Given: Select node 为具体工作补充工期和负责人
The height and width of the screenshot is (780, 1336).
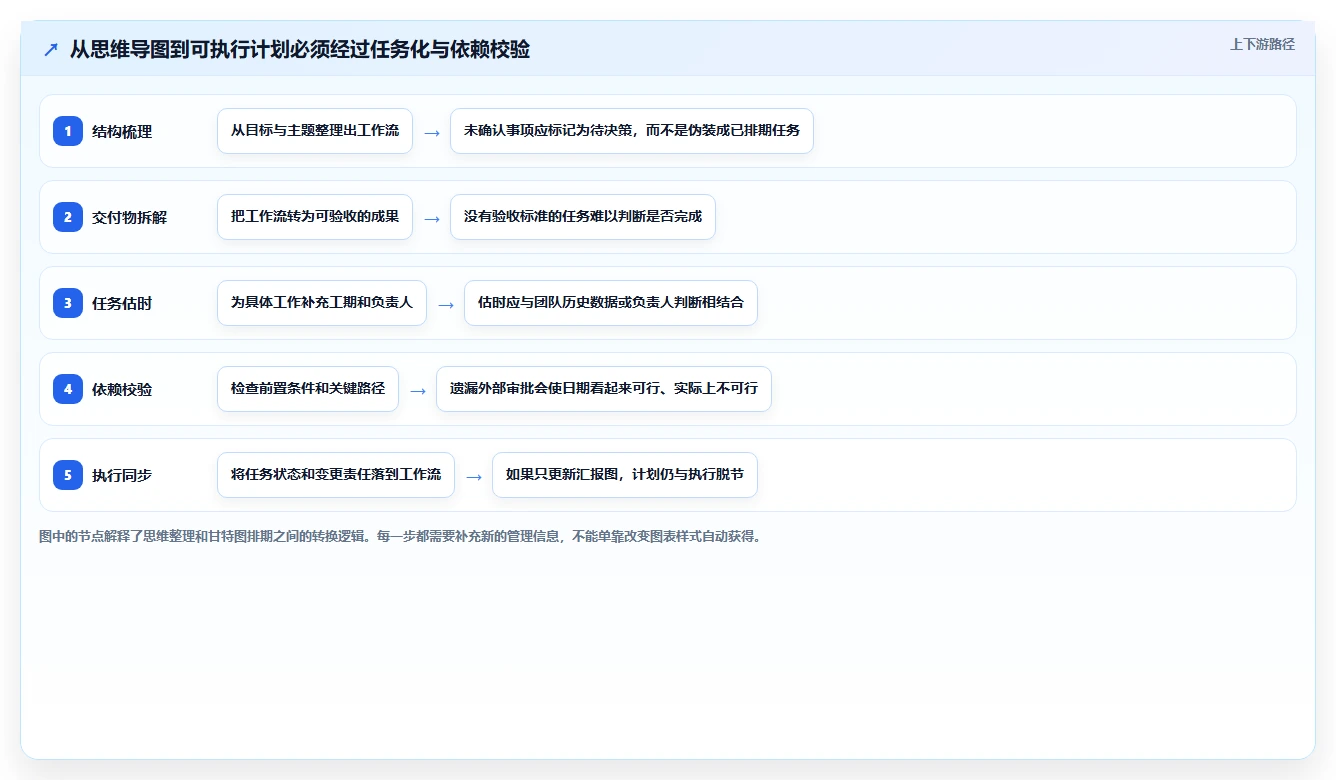Looking at the screenshot, I should tap(322, 303).
